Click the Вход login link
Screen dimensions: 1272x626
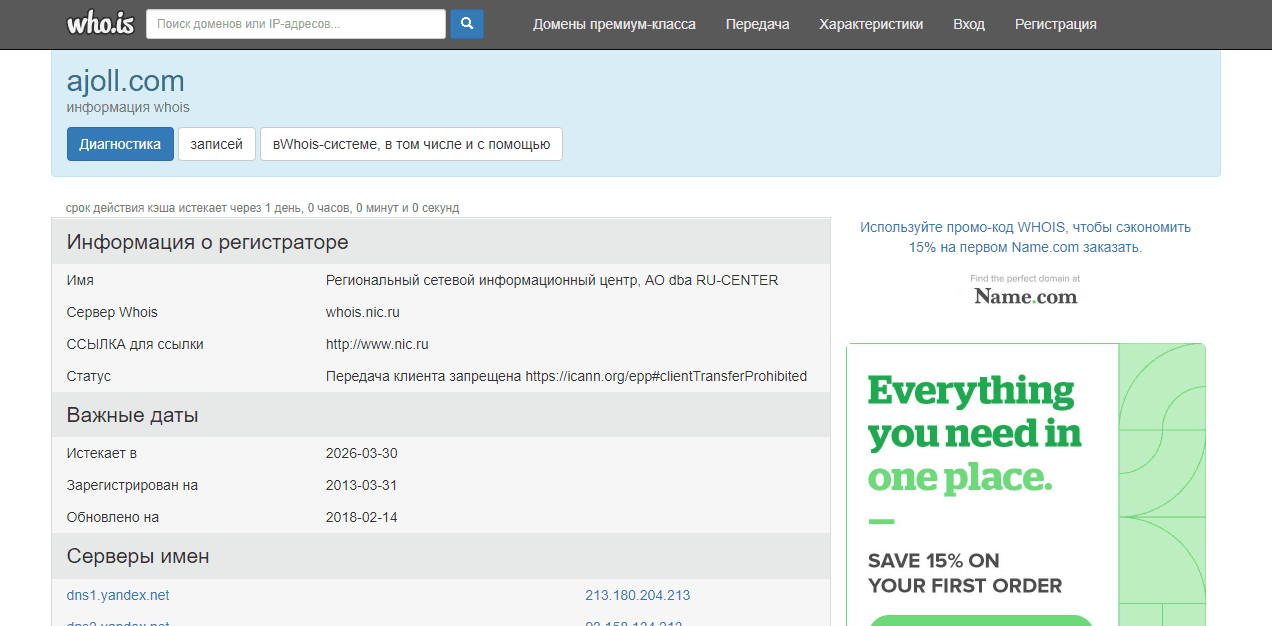click(x=968, y=24)
